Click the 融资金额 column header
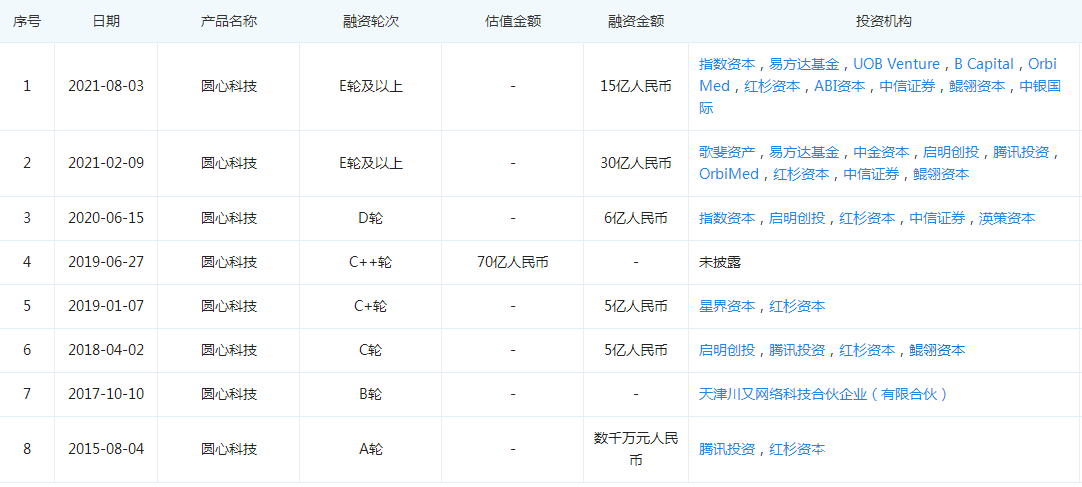 pyautogui.click(x=636, y=21)
